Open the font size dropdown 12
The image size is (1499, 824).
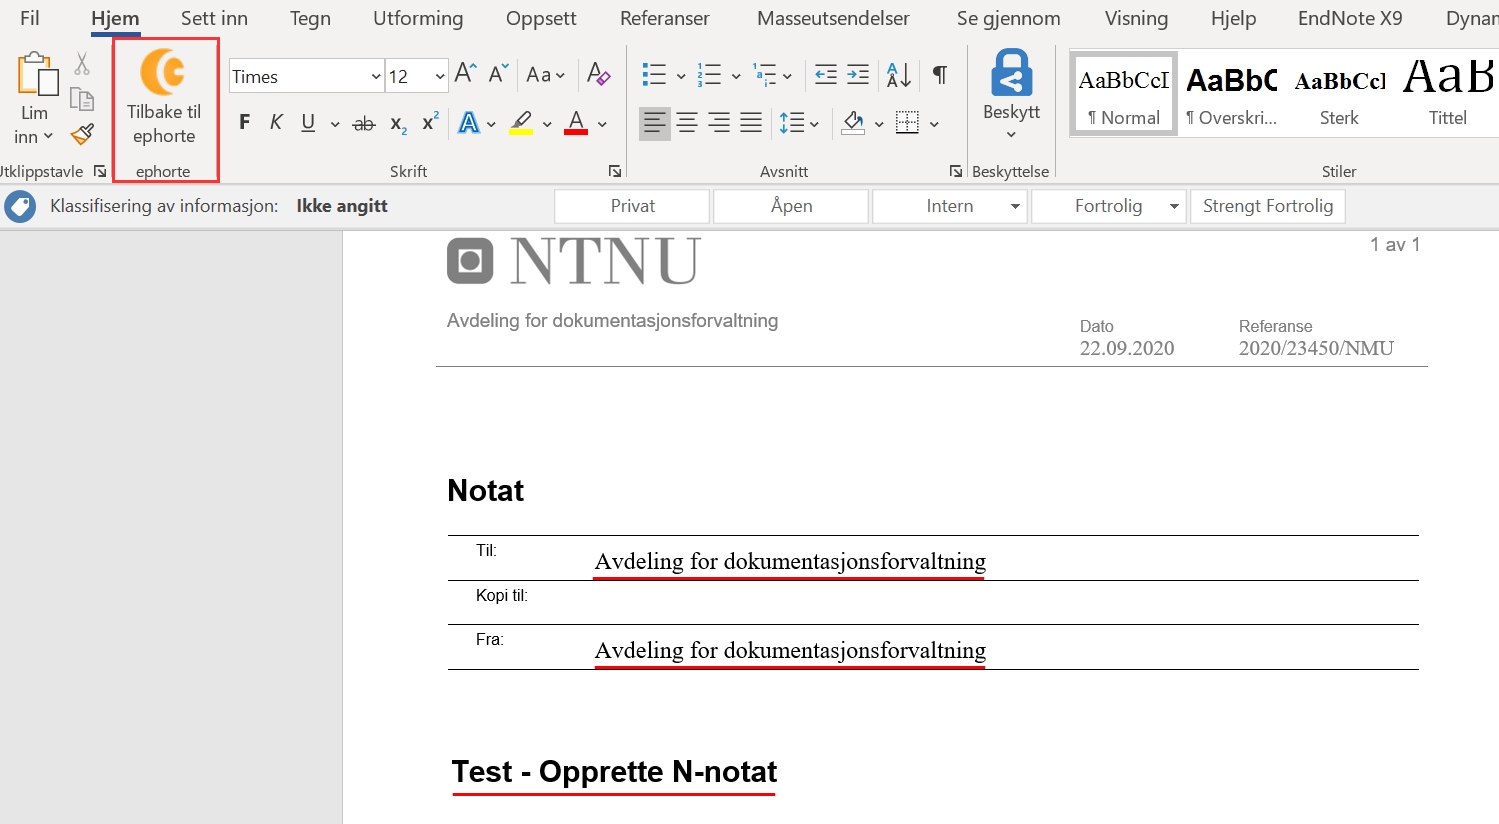click(x=416, y=76)
